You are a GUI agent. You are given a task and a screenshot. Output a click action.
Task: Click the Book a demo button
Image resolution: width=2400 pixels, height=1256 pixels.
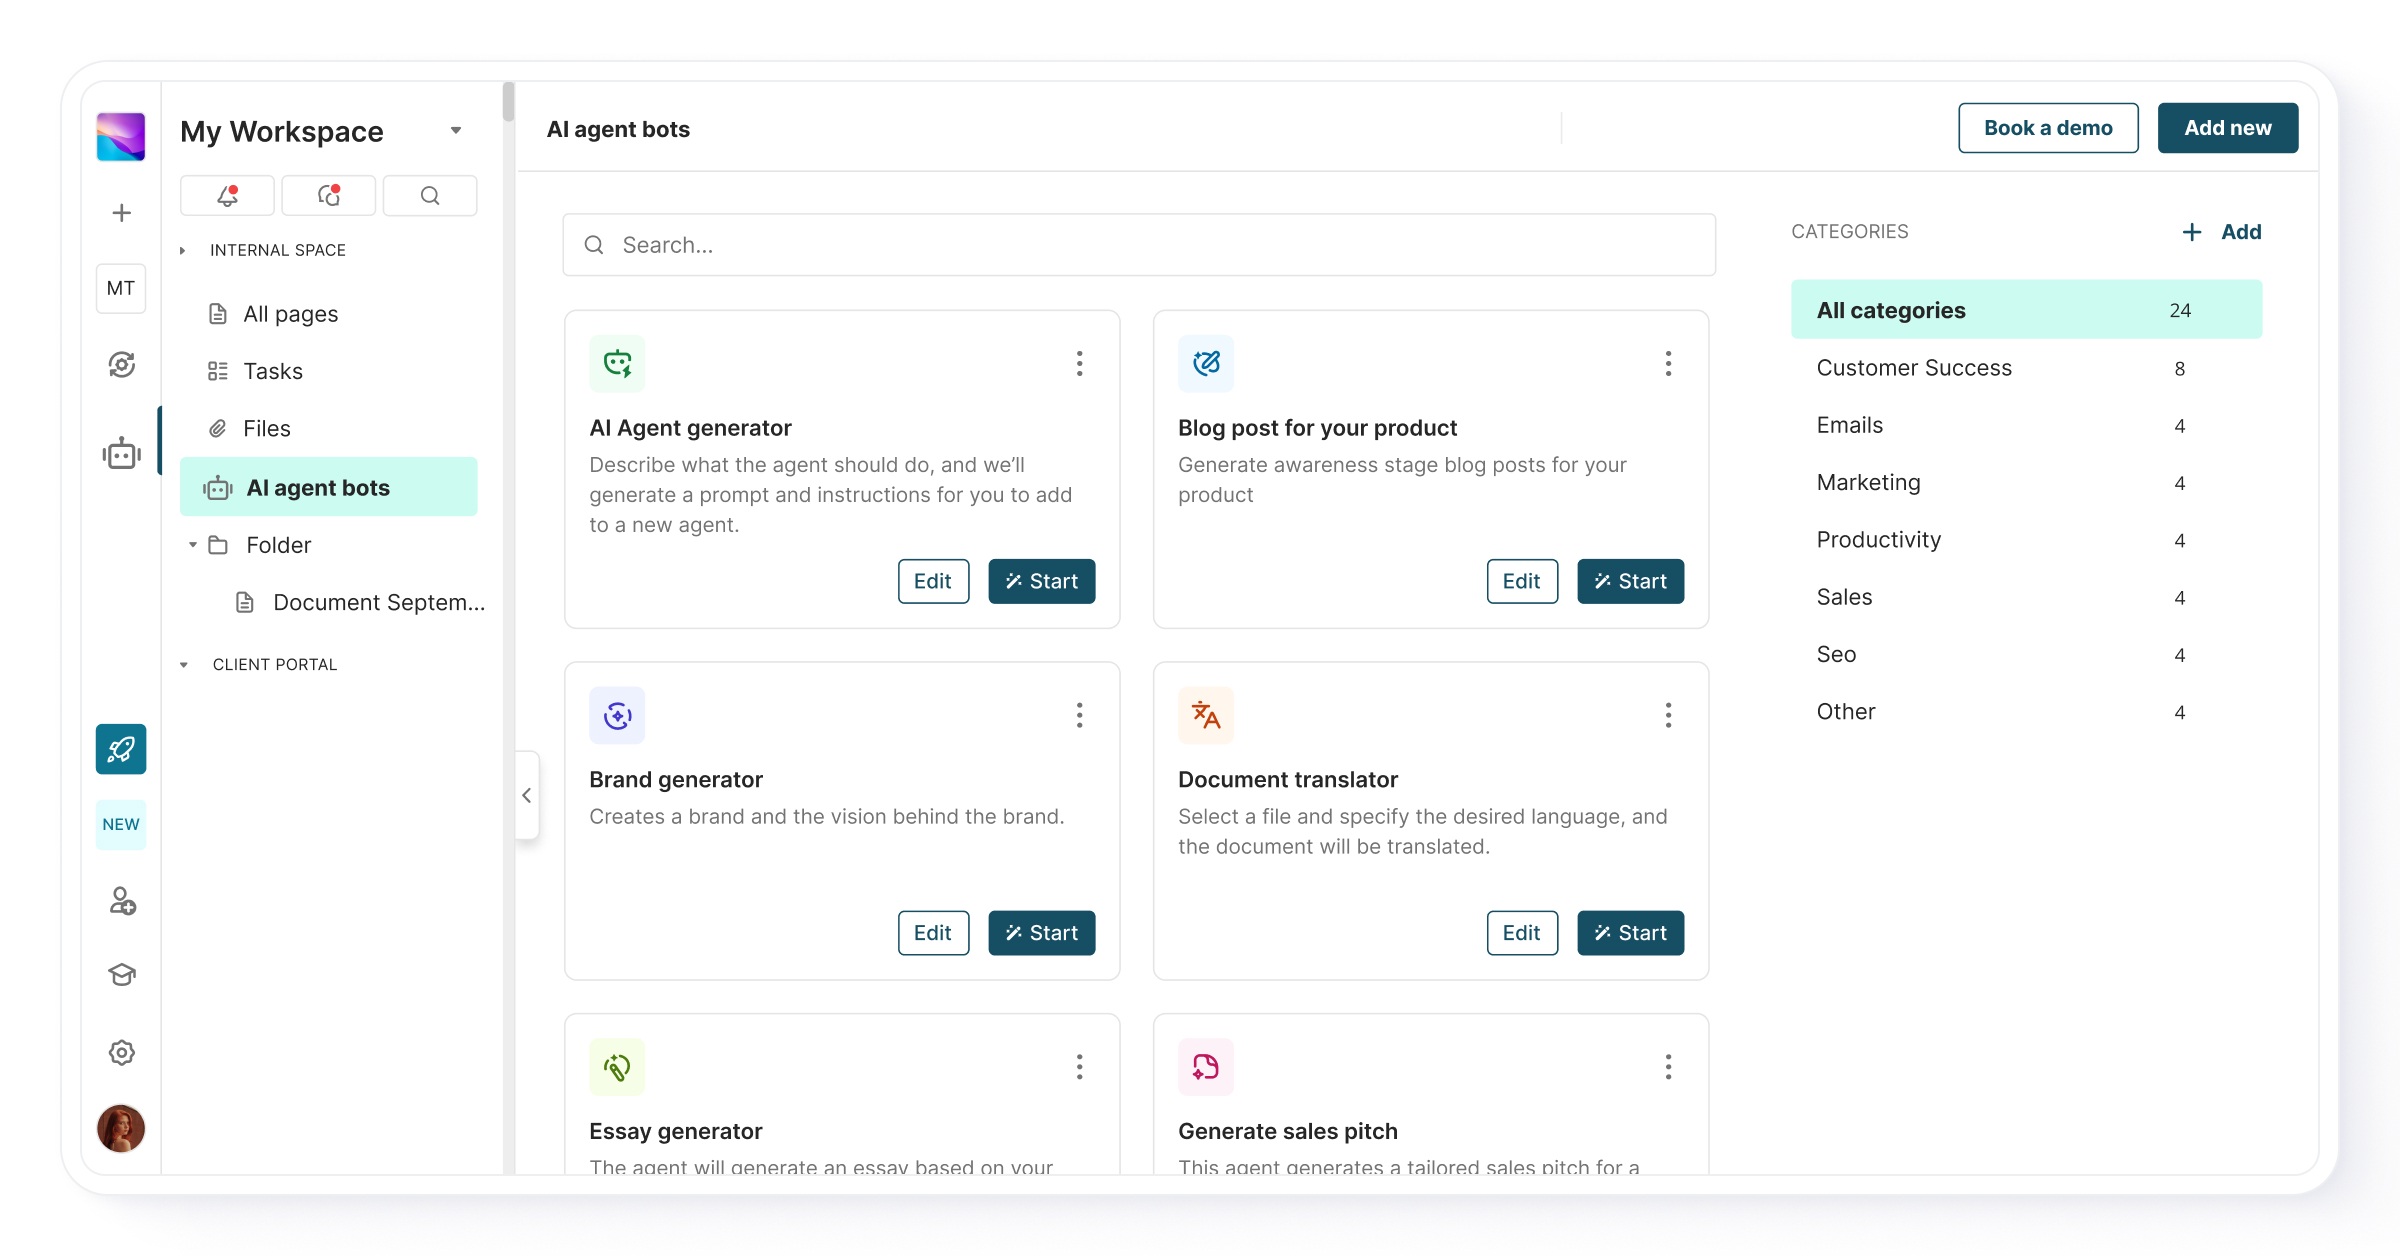coord(2047,128)
